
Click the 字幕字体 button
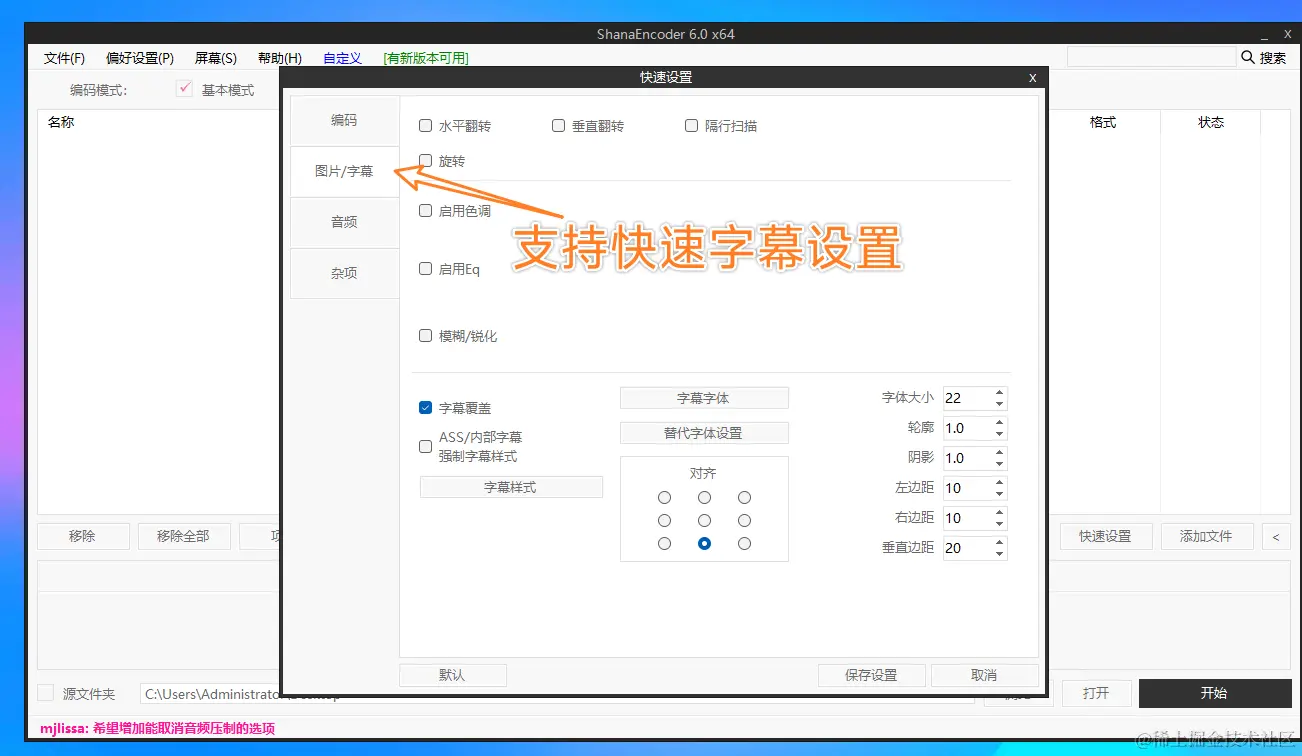[x=704, y=398]
